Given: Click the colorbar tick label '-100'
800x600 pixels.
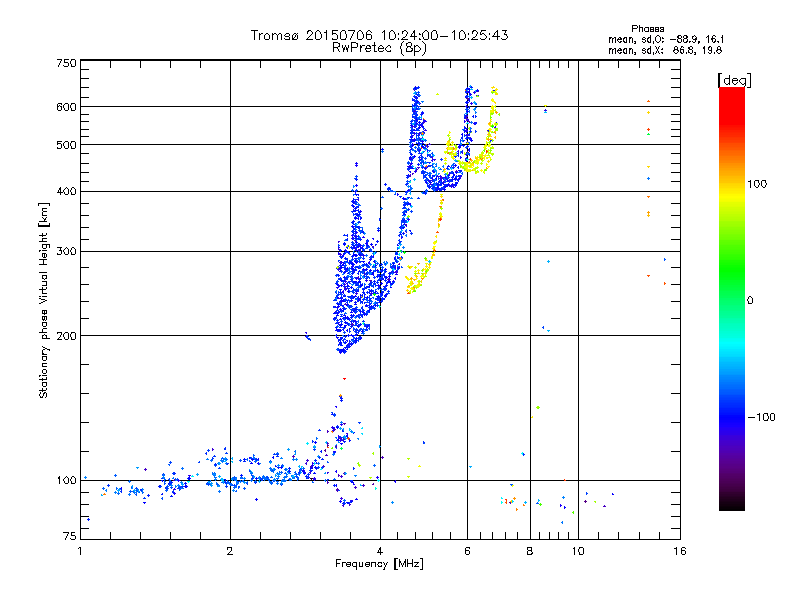Looking at the screenshot, I should (x=762, y=417).
